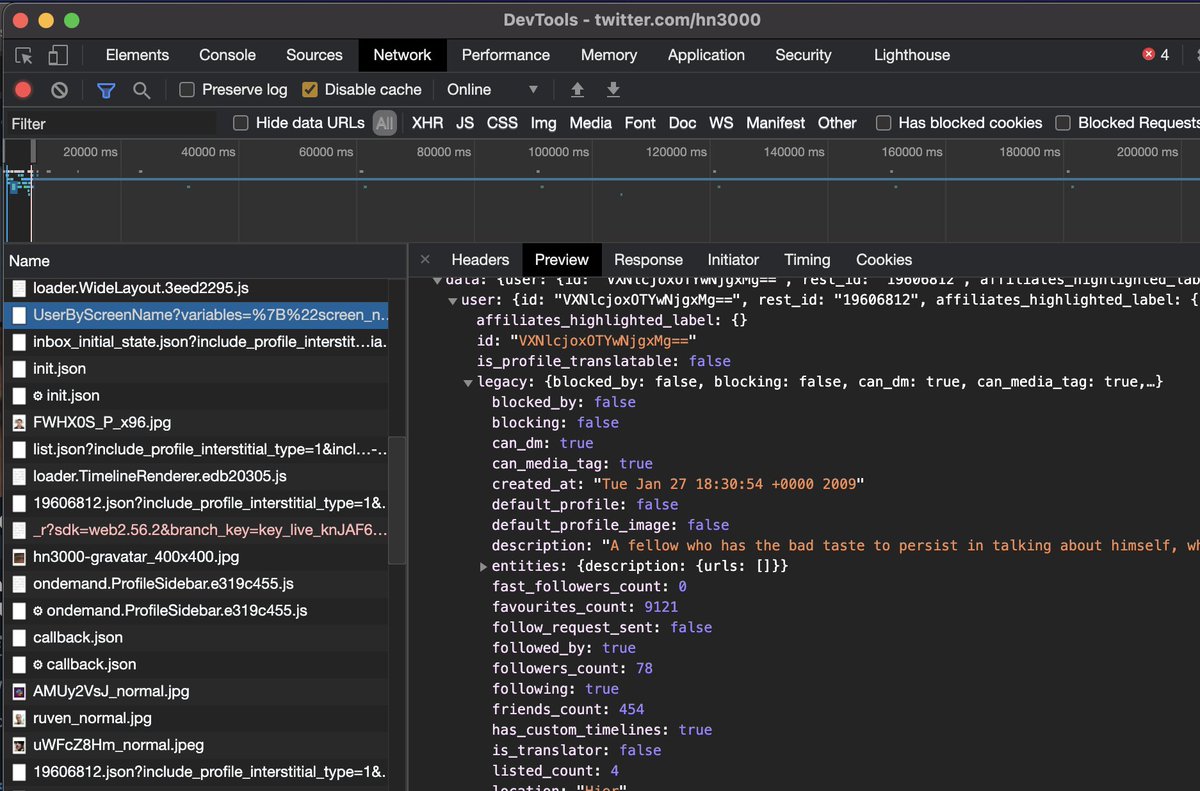Collapse the data object at top
Image resolution: width=1200 pixels, height=791 pixels.
pos(437,281)
